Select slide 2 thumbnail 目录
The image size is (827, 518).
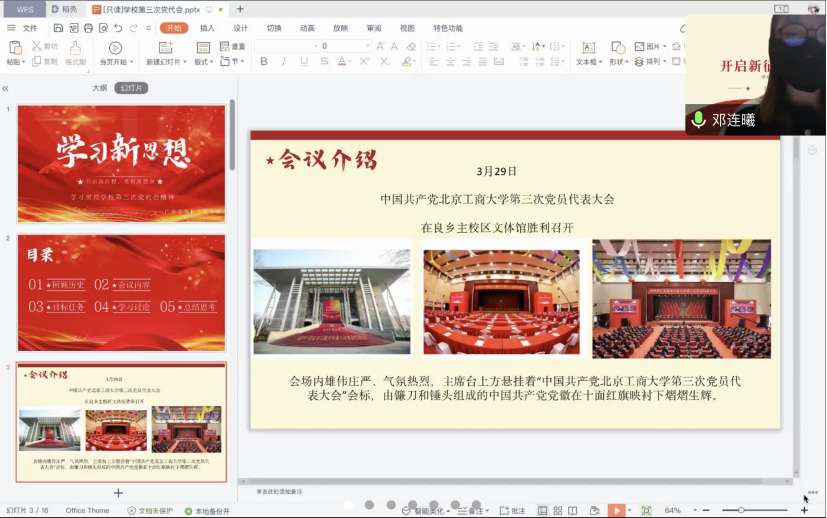coord(121,293)
